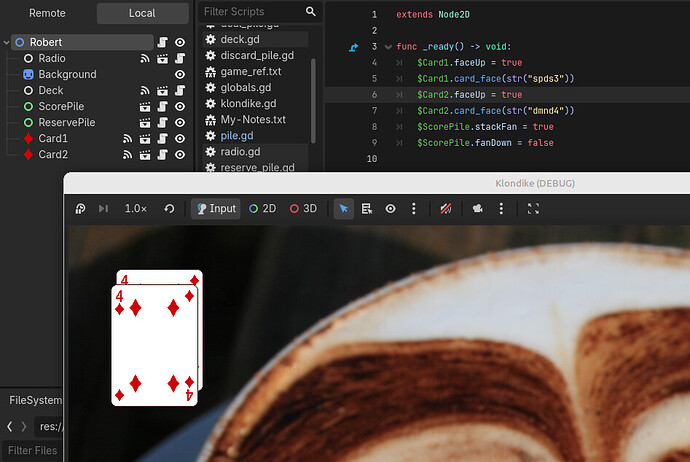Open Radio node's scene in editor icon

[x=162, y=58]
